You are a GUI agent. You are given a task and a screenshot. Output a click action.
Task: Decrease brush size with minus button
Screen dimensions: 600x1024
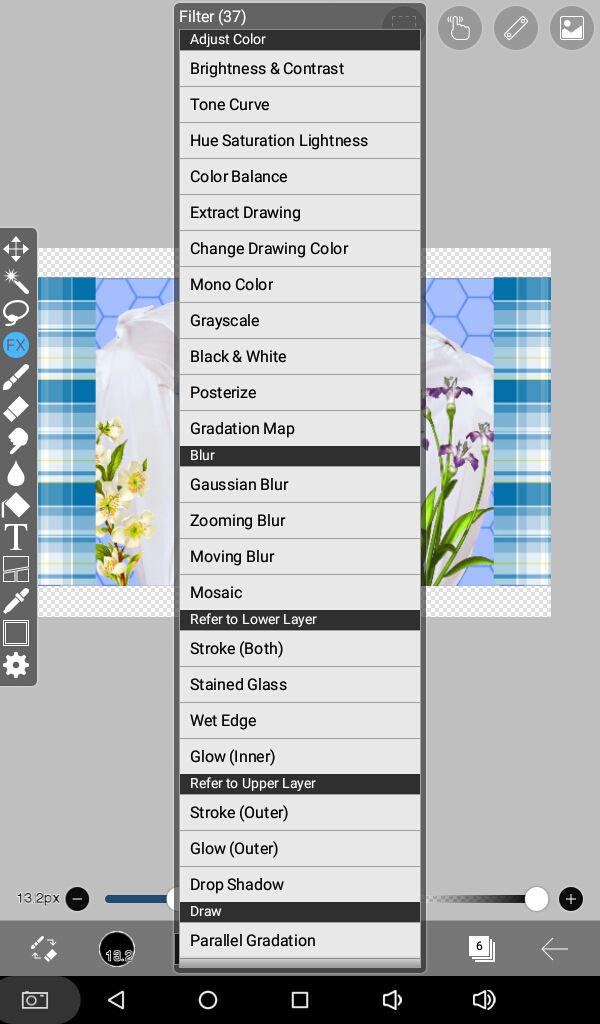coord(77,899)
